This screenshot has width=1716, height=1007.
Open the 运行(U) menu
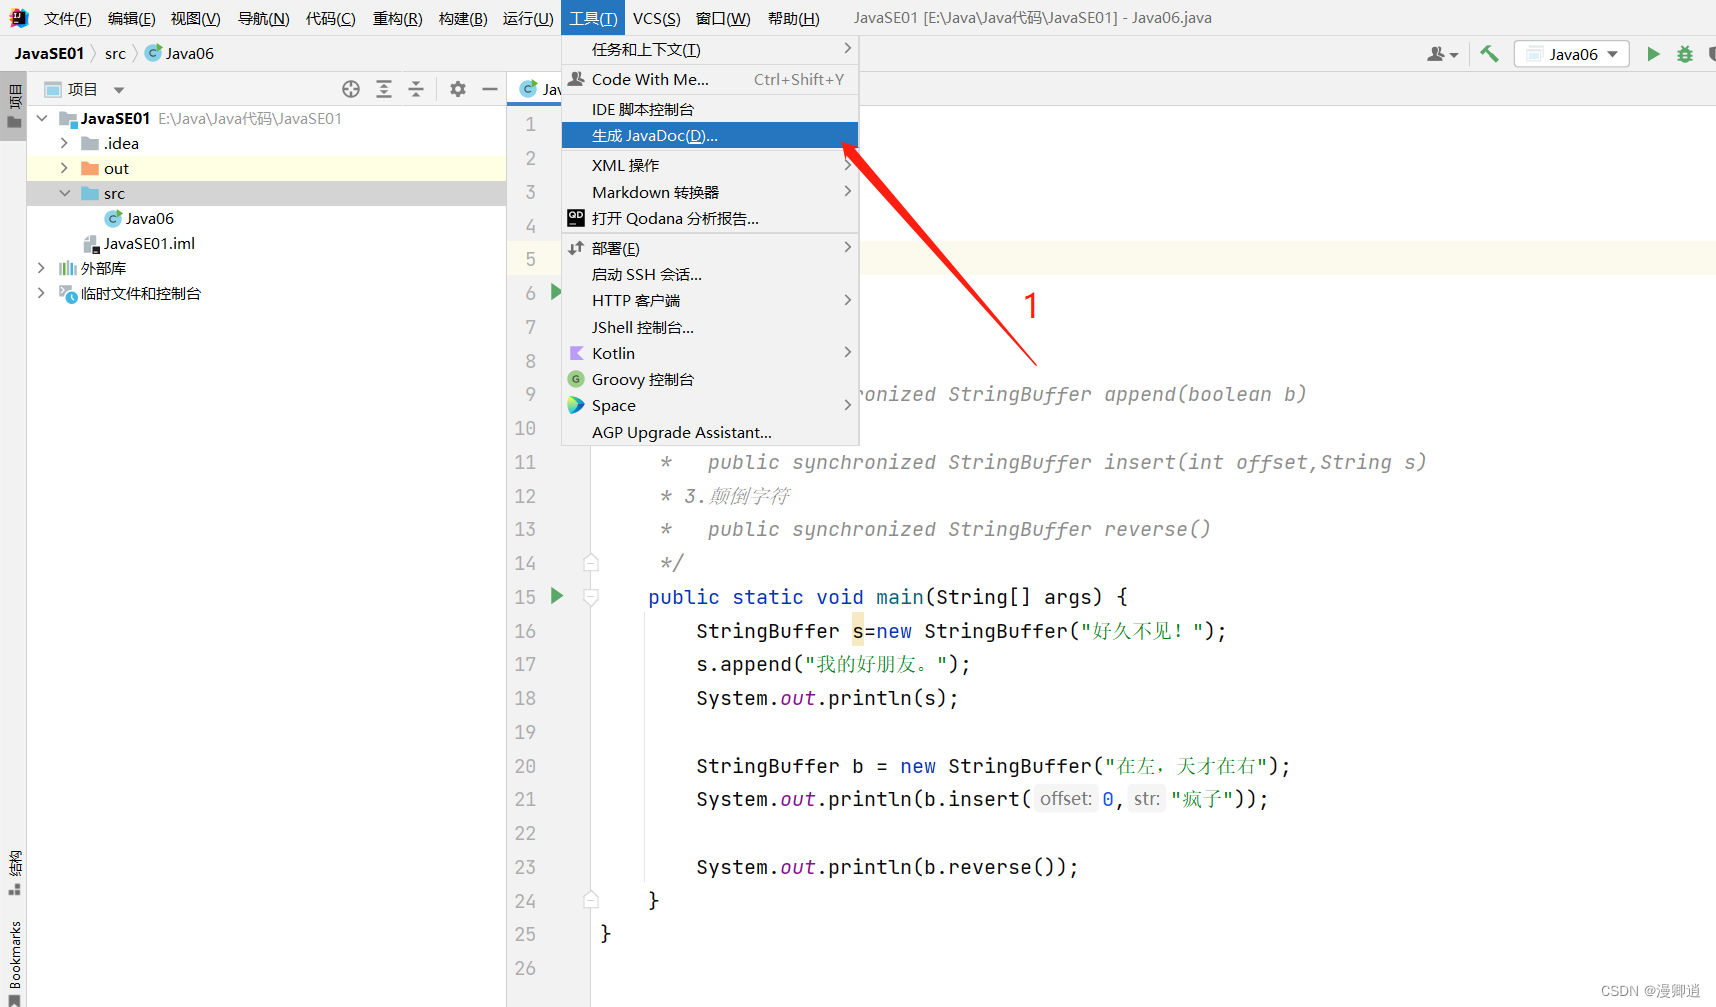pos(528,18)
